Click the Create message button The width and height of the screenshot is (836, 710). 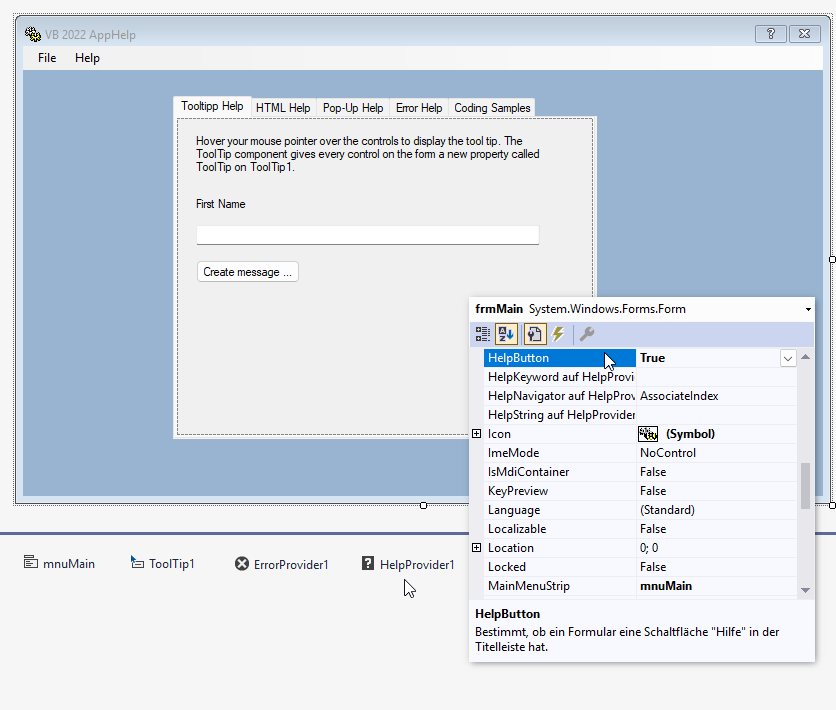pyautogui.click(x=247, y=272)
